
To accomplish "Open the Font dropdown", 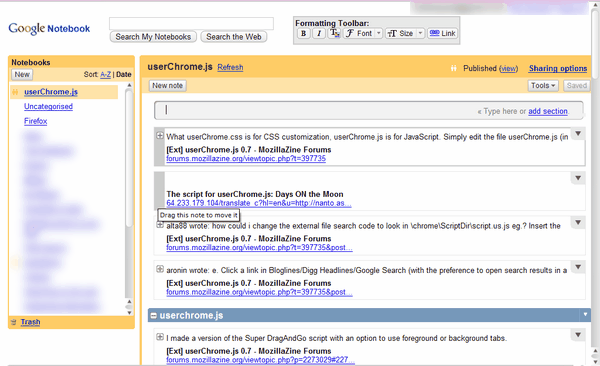I will [x=362, y=34].
